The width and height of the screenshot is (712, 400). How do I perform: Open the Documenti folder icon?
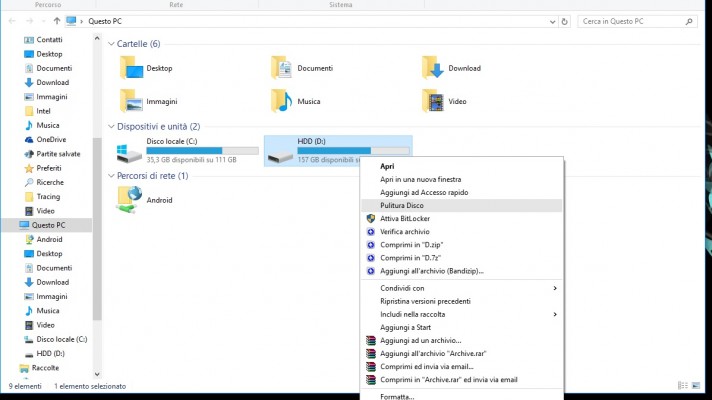click(282, 68)
